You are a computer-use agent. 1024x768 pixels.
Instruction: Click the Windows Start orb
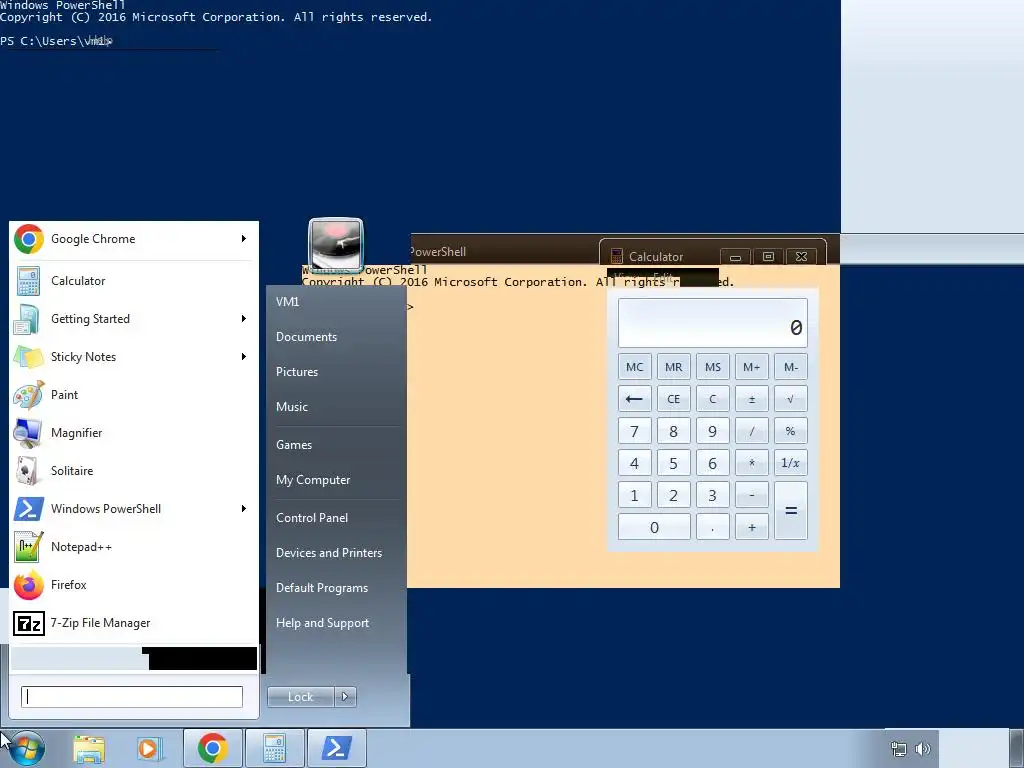point(27,748)
